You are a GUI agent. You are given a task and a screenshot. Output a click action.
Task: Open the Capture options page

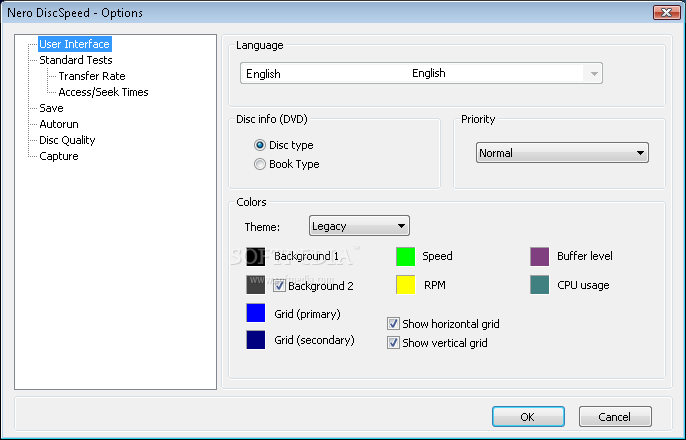pos(59,156)
